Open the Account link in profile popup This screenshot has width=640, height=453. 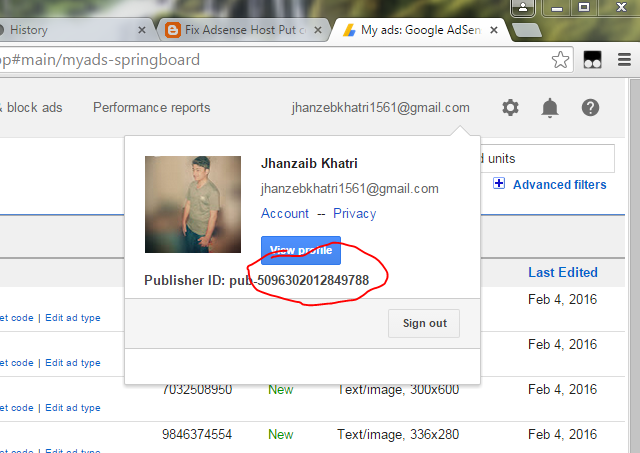(x=284, y=213)
